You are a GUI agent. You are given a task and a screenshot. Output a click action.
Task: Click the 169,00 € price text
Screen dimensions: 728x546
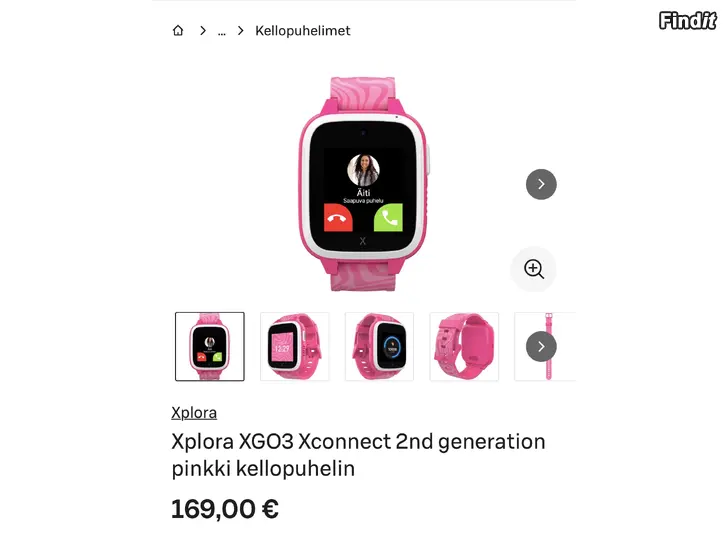pos(225,509)
